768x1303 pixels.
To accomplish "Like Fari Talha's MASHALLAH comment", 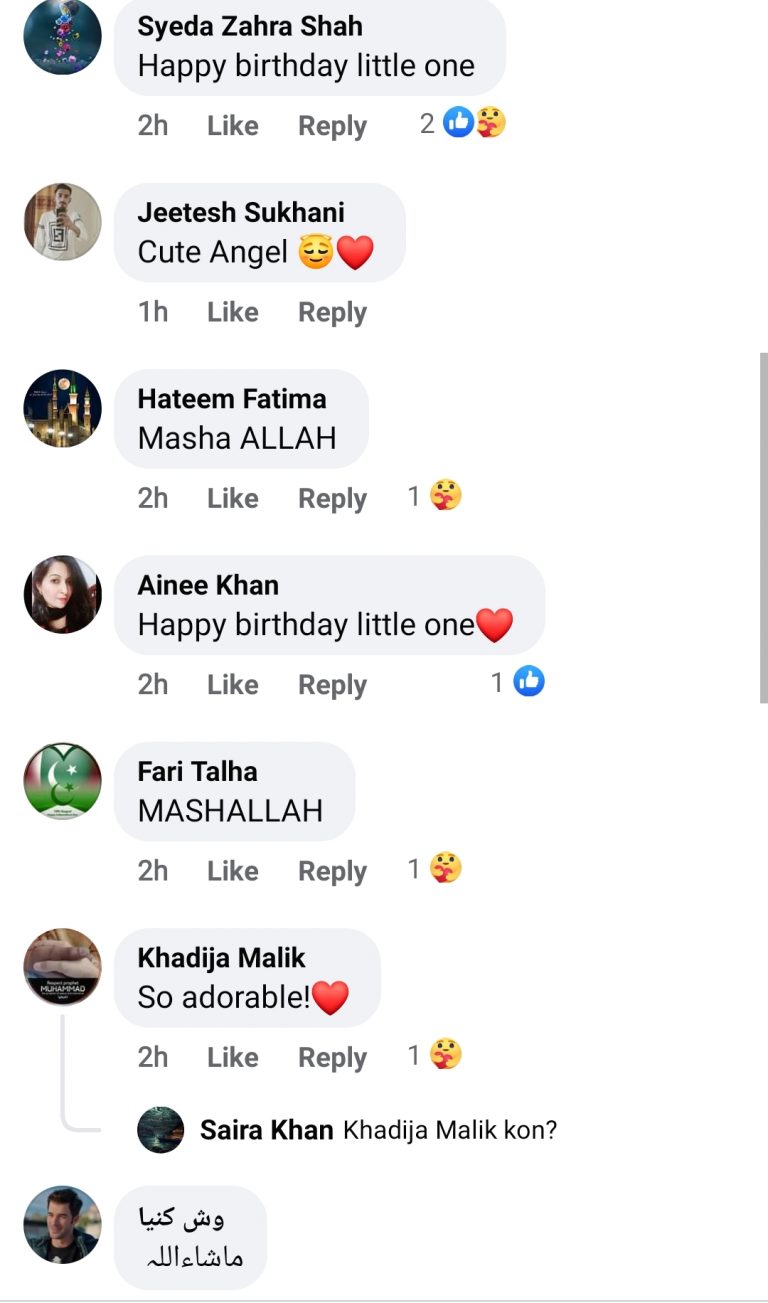I will click(231, 870).
